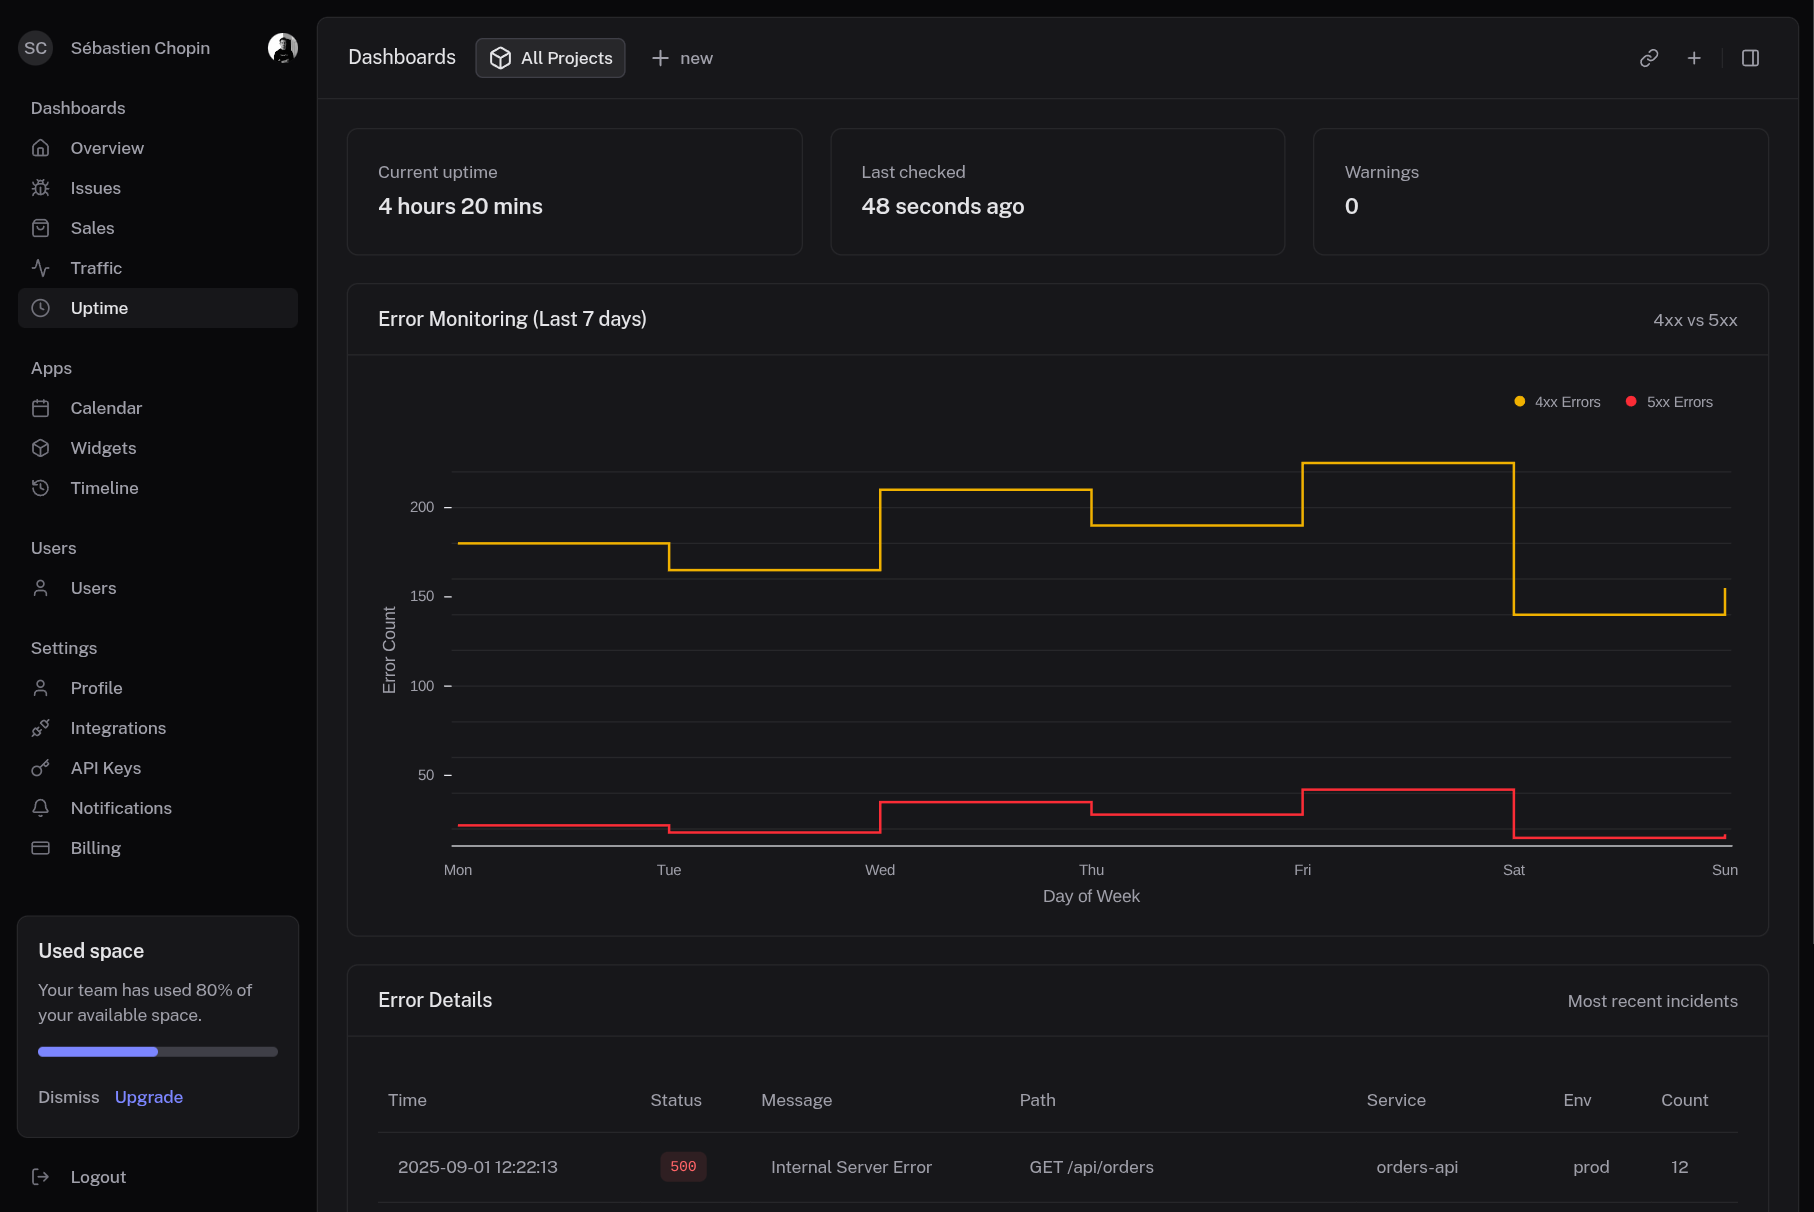Viewport: 1814px width, 1212px height.
Task: Click the used space progress bar
Action: click(158, 1052)
